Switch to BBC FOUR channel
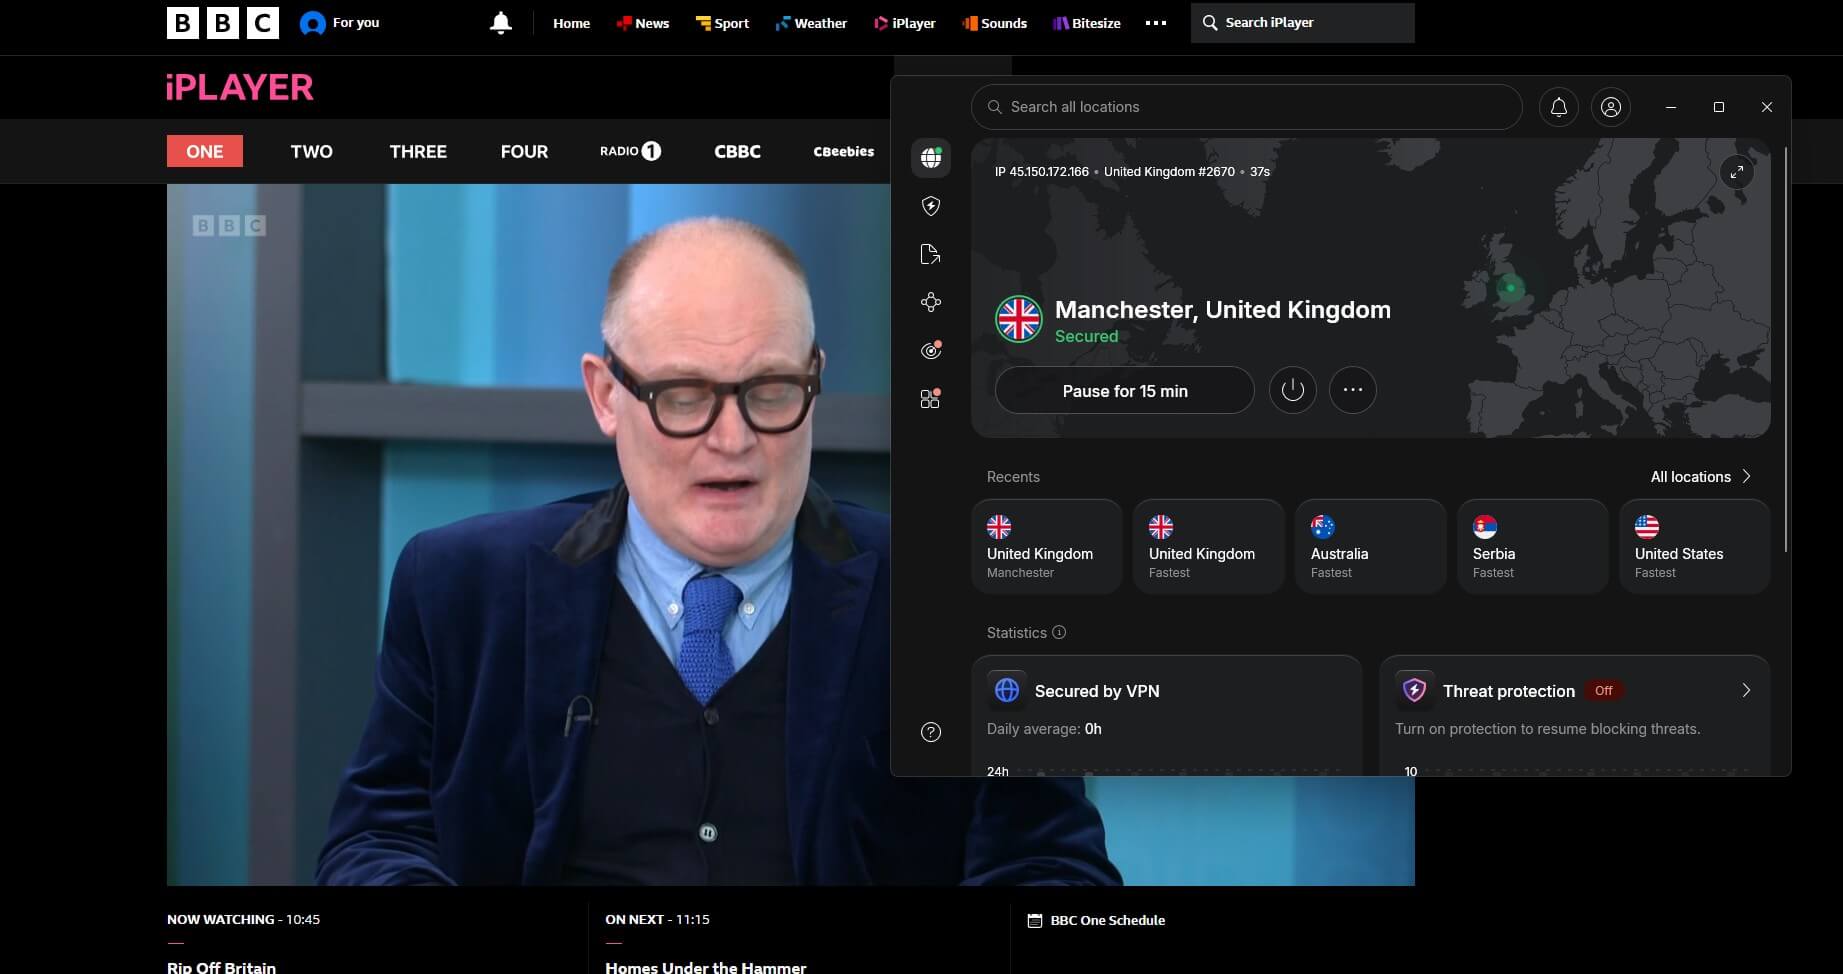This screenshot has height=974, width=1843. pos(524,151)
